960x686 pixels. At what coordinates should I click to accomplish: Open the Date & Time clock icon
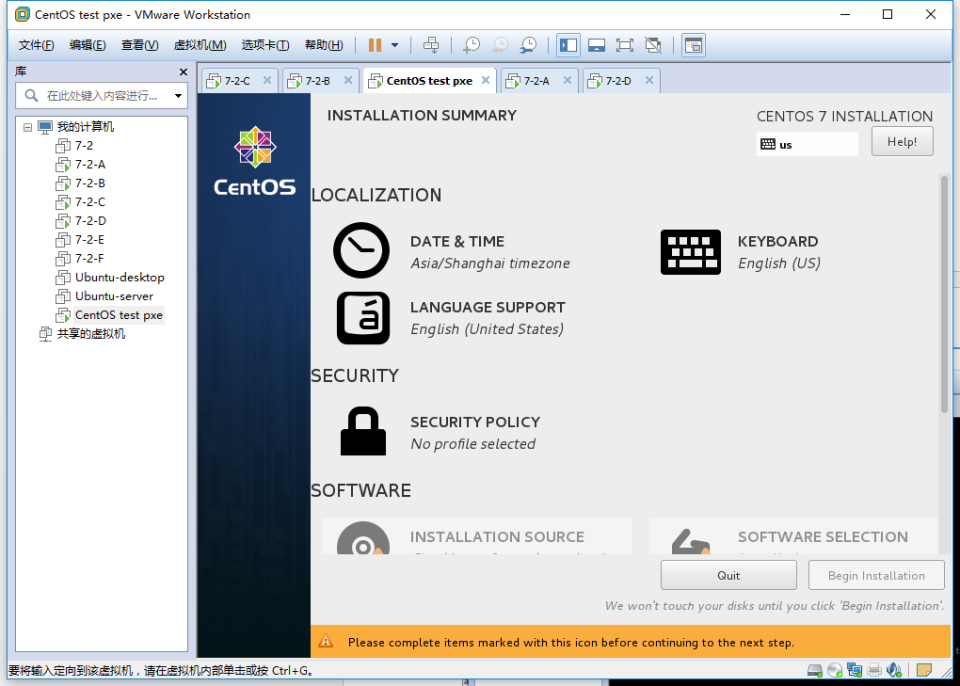click(361, 251)
